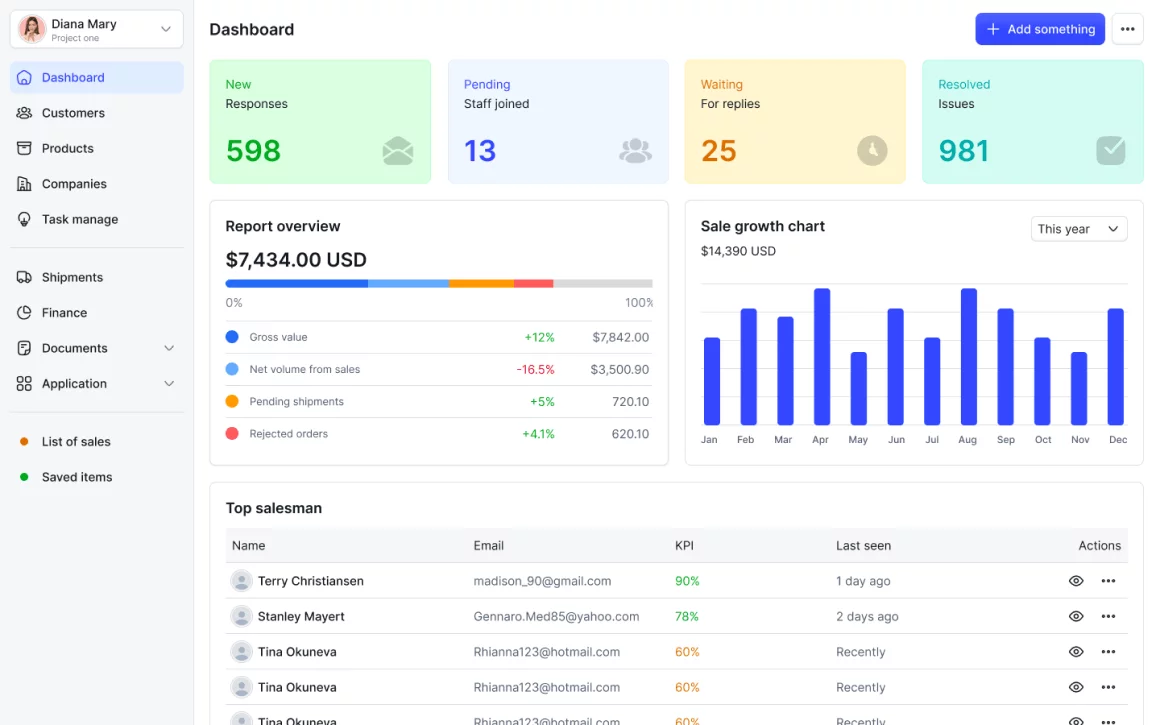Click the checkmark icon in Resolved Issues card
1160x725 pixels.
(1110, 151)
